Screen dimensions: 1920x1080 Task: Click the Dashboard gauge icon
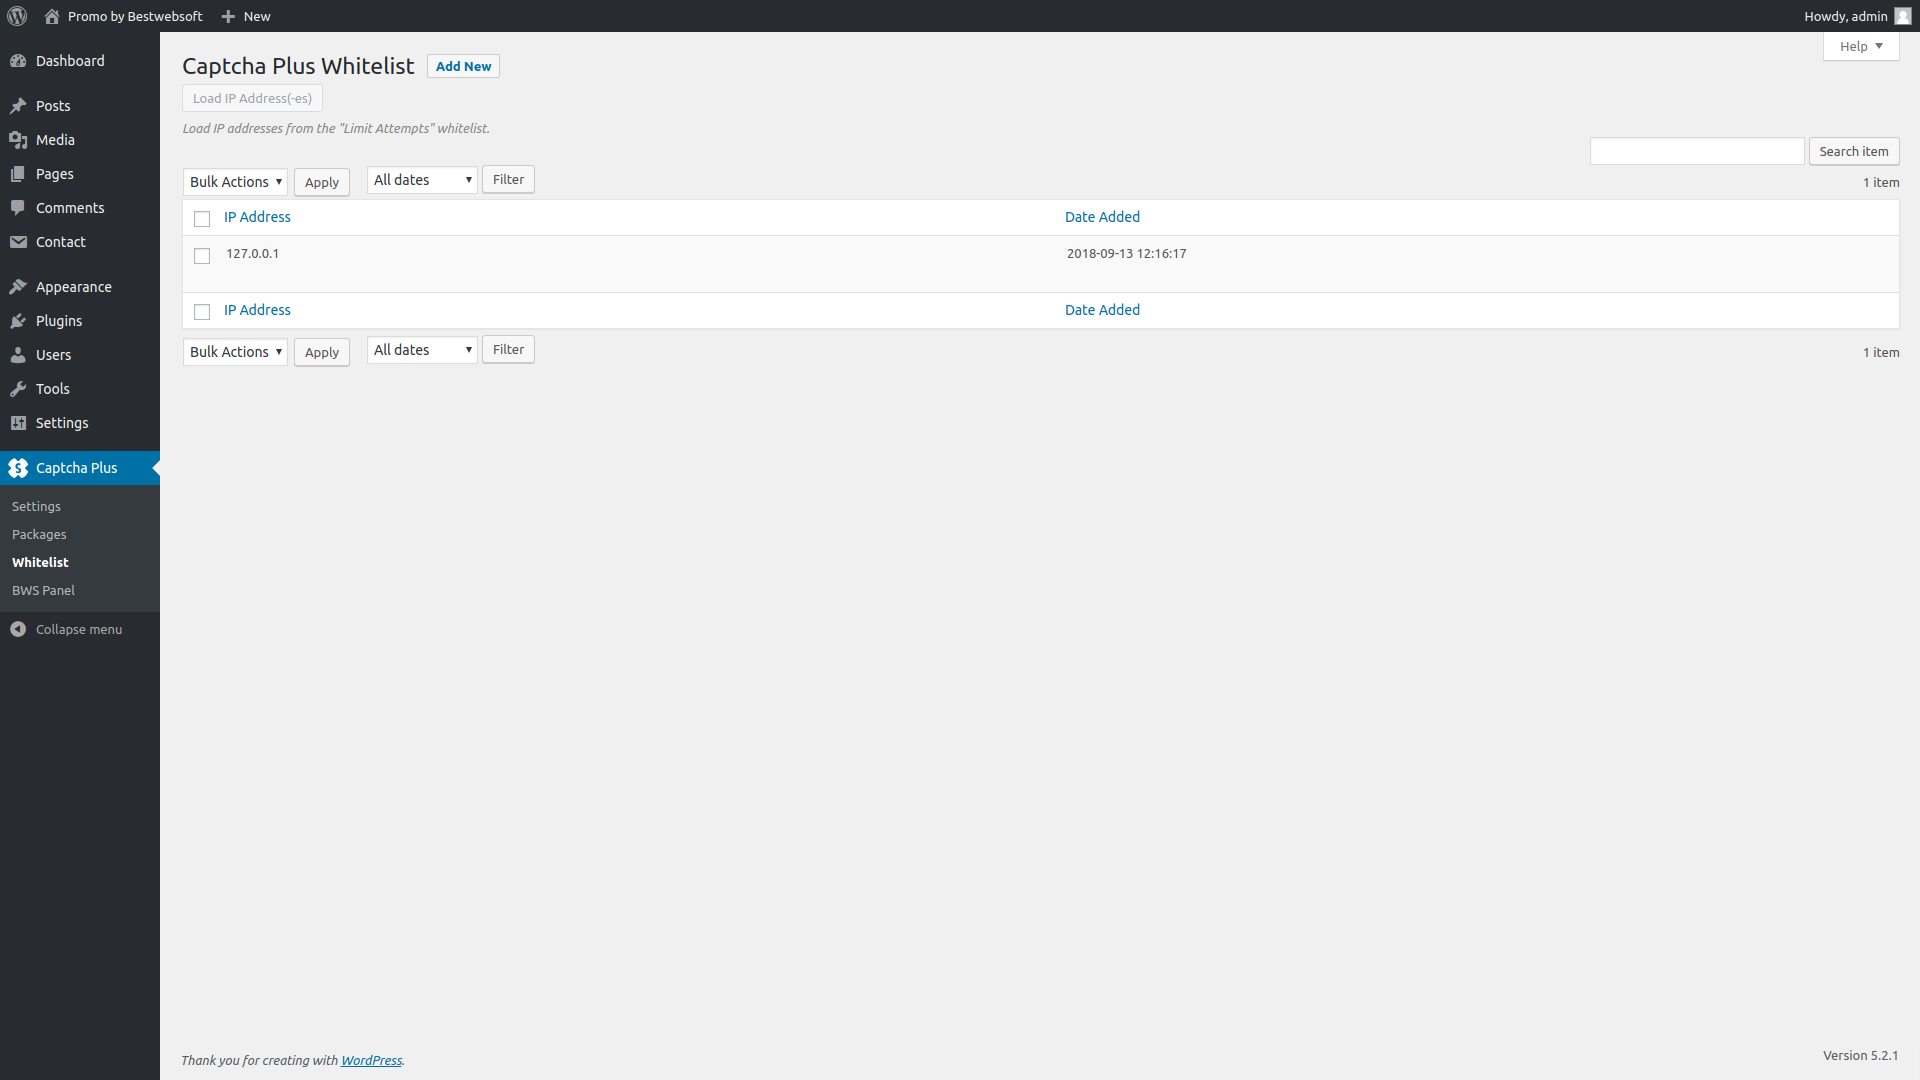pyautogui.click(x=18, y=61)
